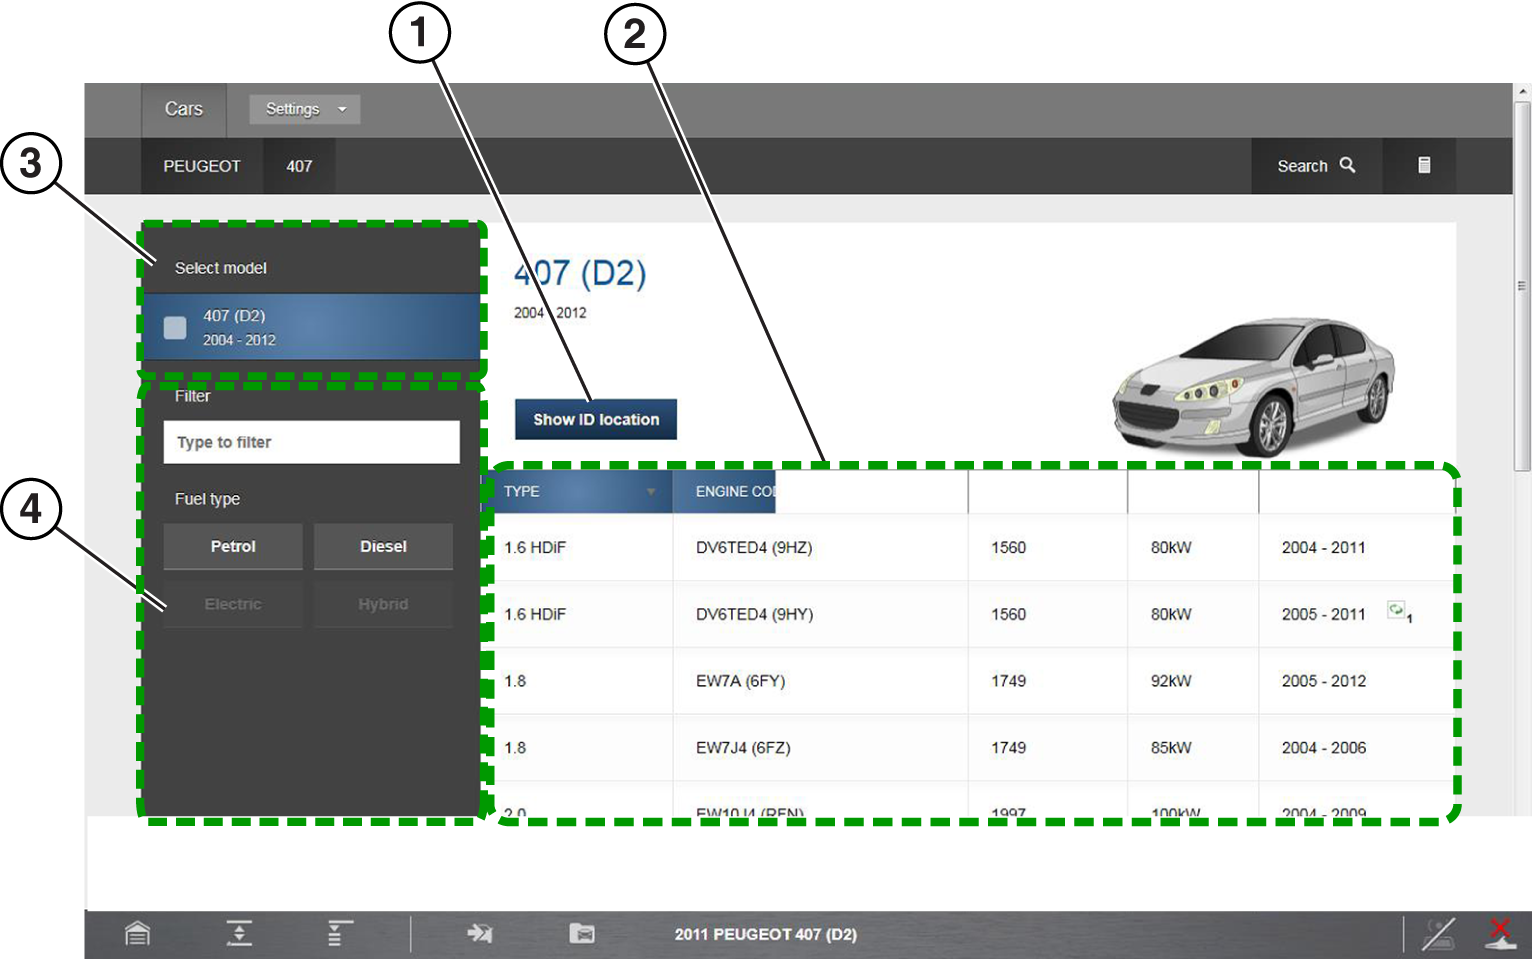This screenshot has height=959, width=1536.
Task: Click the ENGINE CODE column header
Action: (734, 492)
